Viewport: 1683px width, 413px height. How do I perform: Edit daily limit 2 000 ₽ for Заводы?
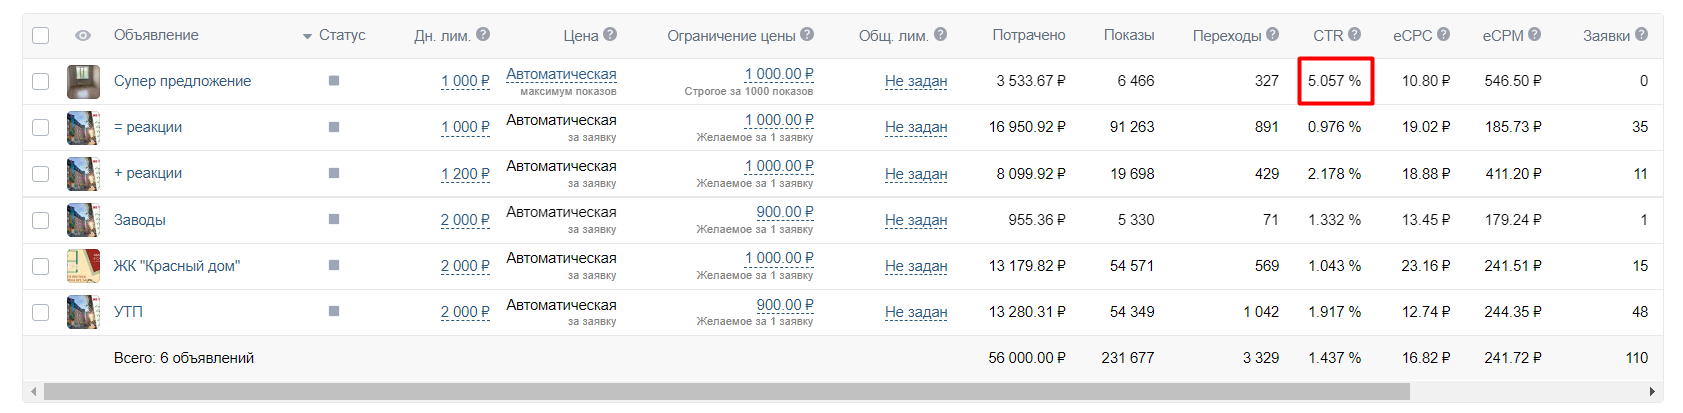465,220
